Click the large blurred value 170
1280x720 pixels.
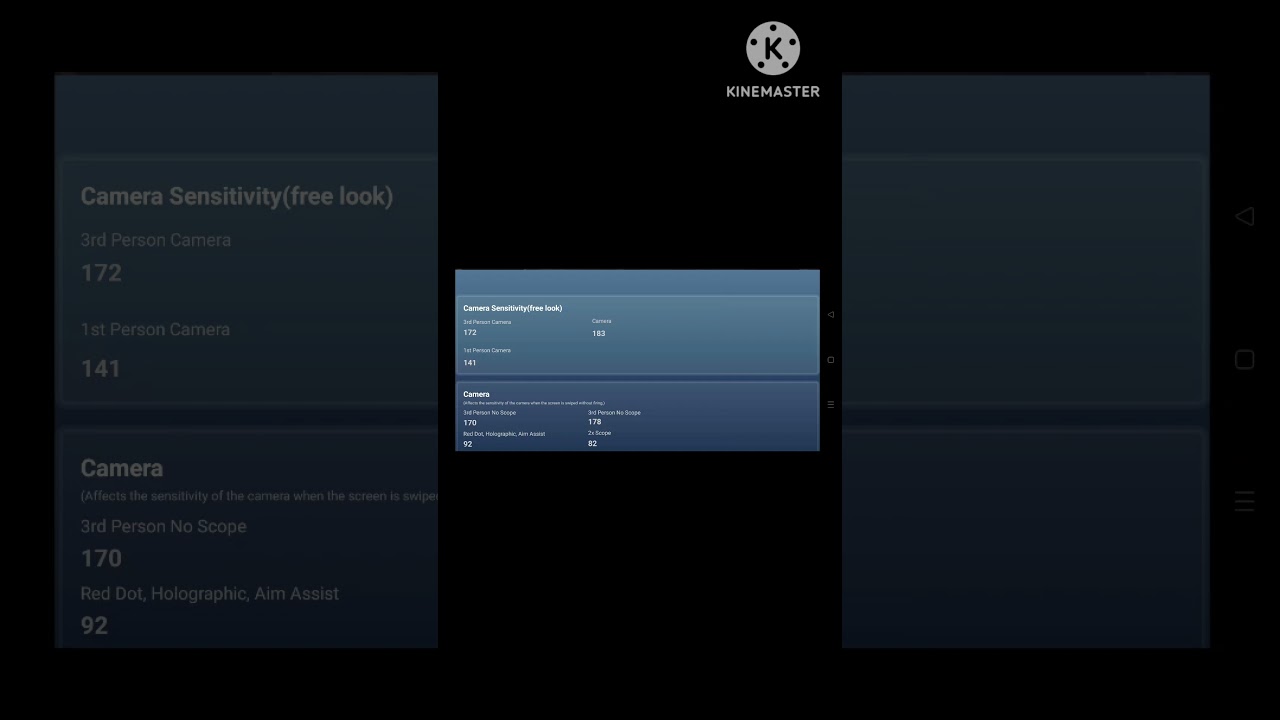click(101, 558)
